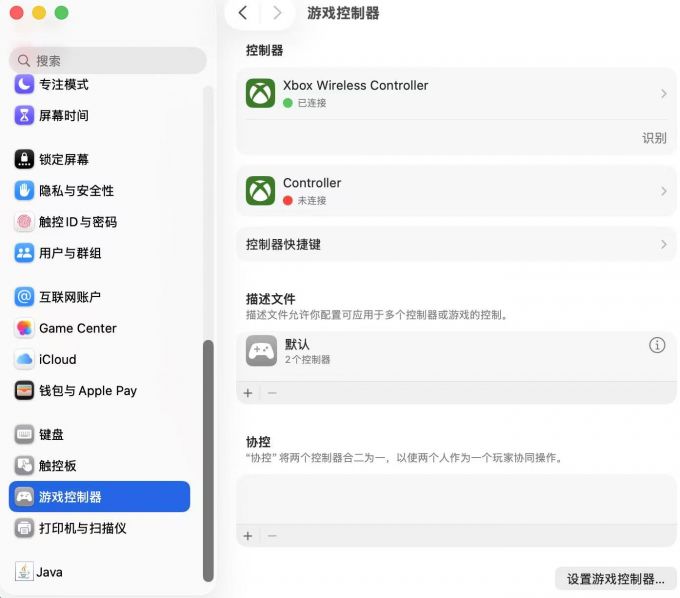This screenshot has height=598, width=680.
Task: Open 触控 ID 与密码 settings
Action: click(99, 222)
